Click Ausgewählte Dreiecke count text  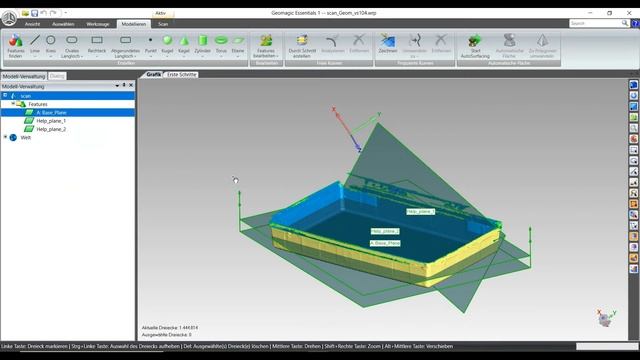tap(167, 335)
